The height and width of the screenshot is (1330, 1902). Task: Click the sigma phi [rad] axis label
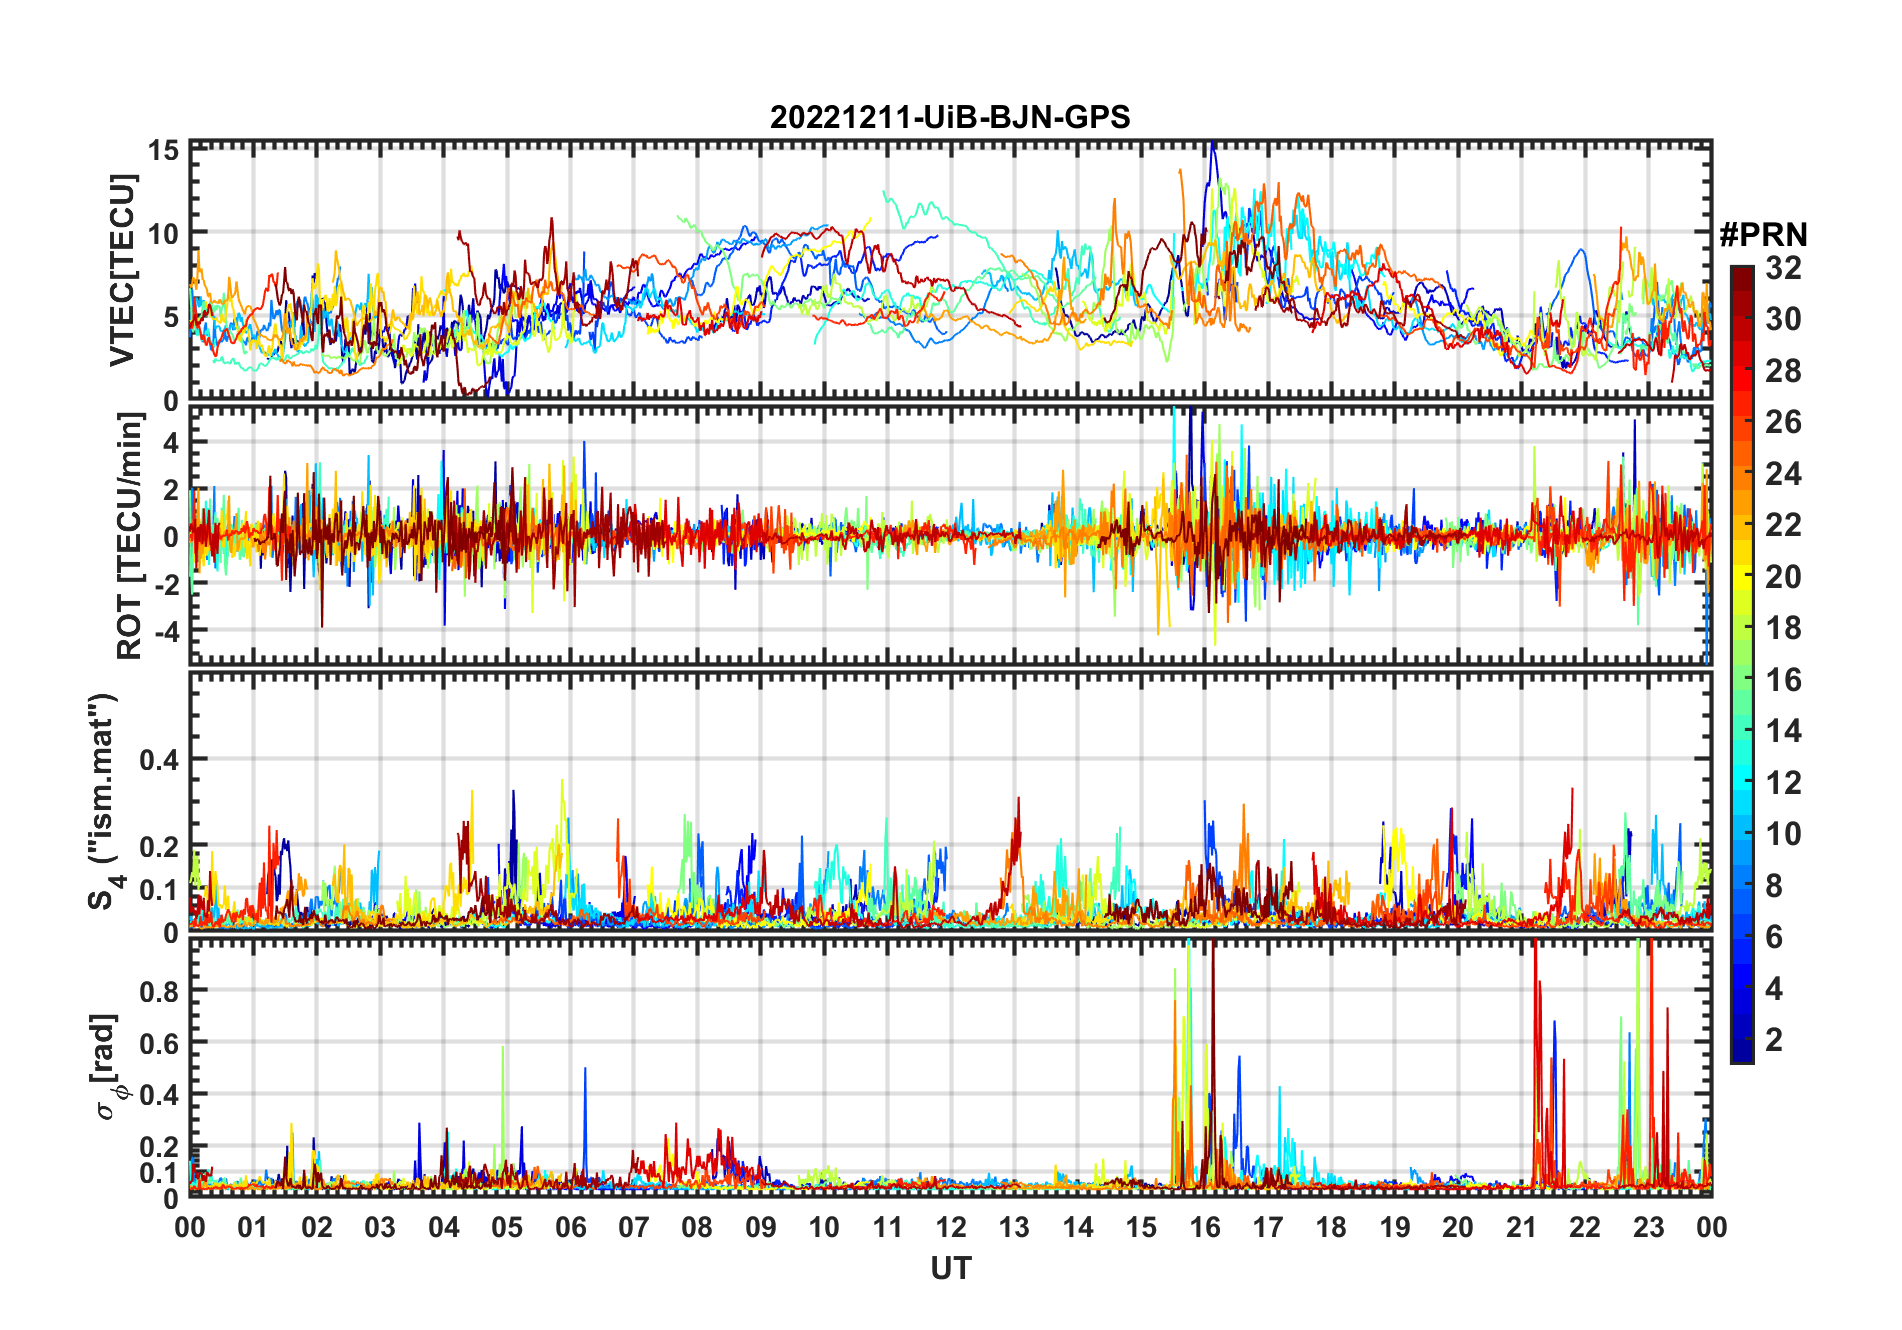point(108,1066)
